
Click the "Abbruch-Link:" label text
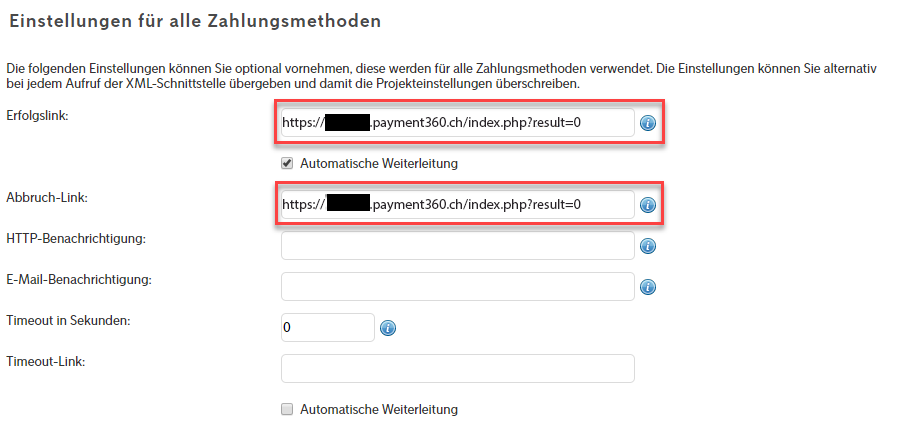(x=47, y=198)
